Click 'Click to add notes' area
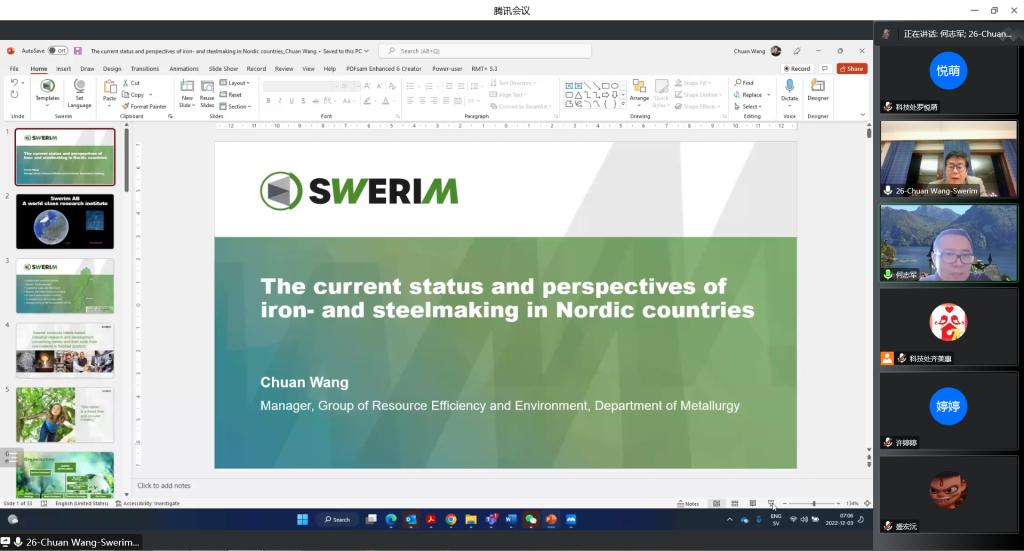1024x551 pixels. (x=164, y=486)
